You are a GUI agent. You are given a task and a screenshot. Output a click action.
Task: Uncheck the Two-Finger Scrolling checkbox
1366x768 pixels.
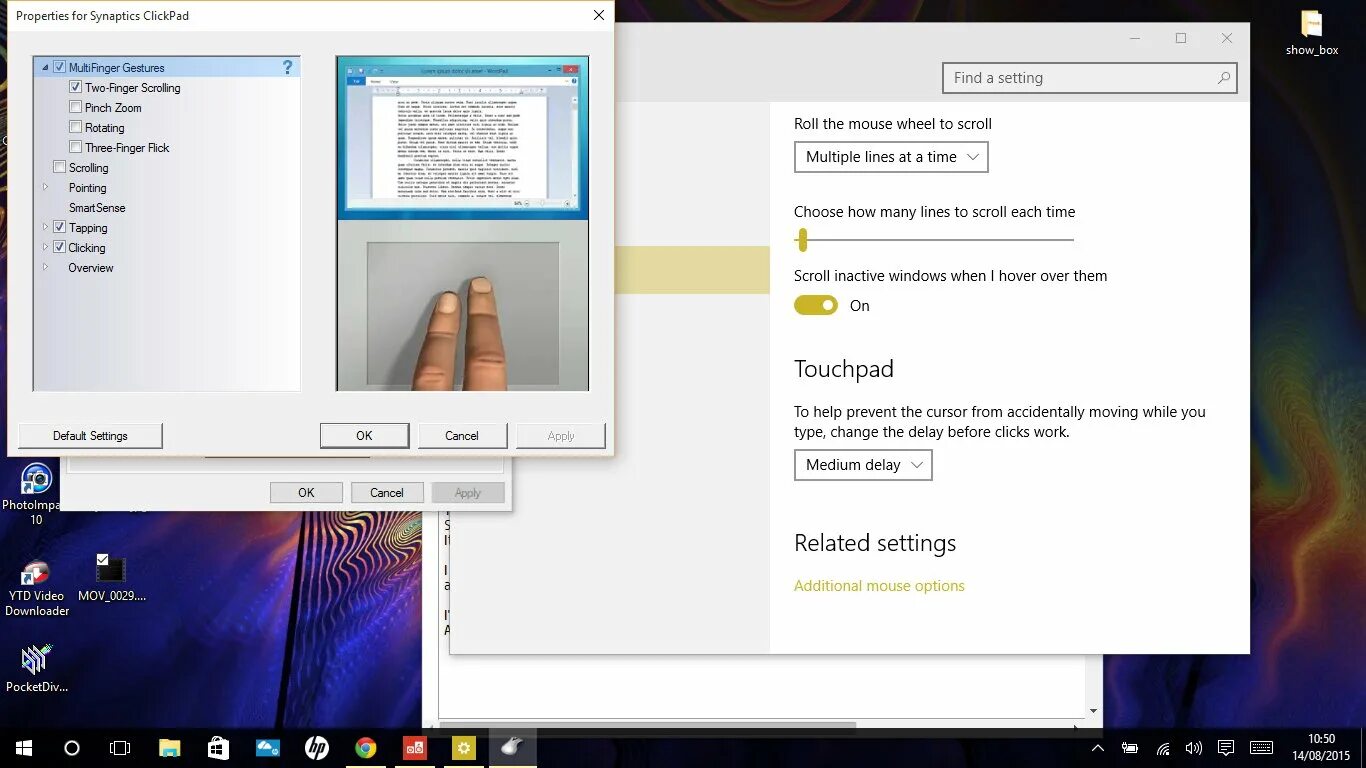pos(76,87)
